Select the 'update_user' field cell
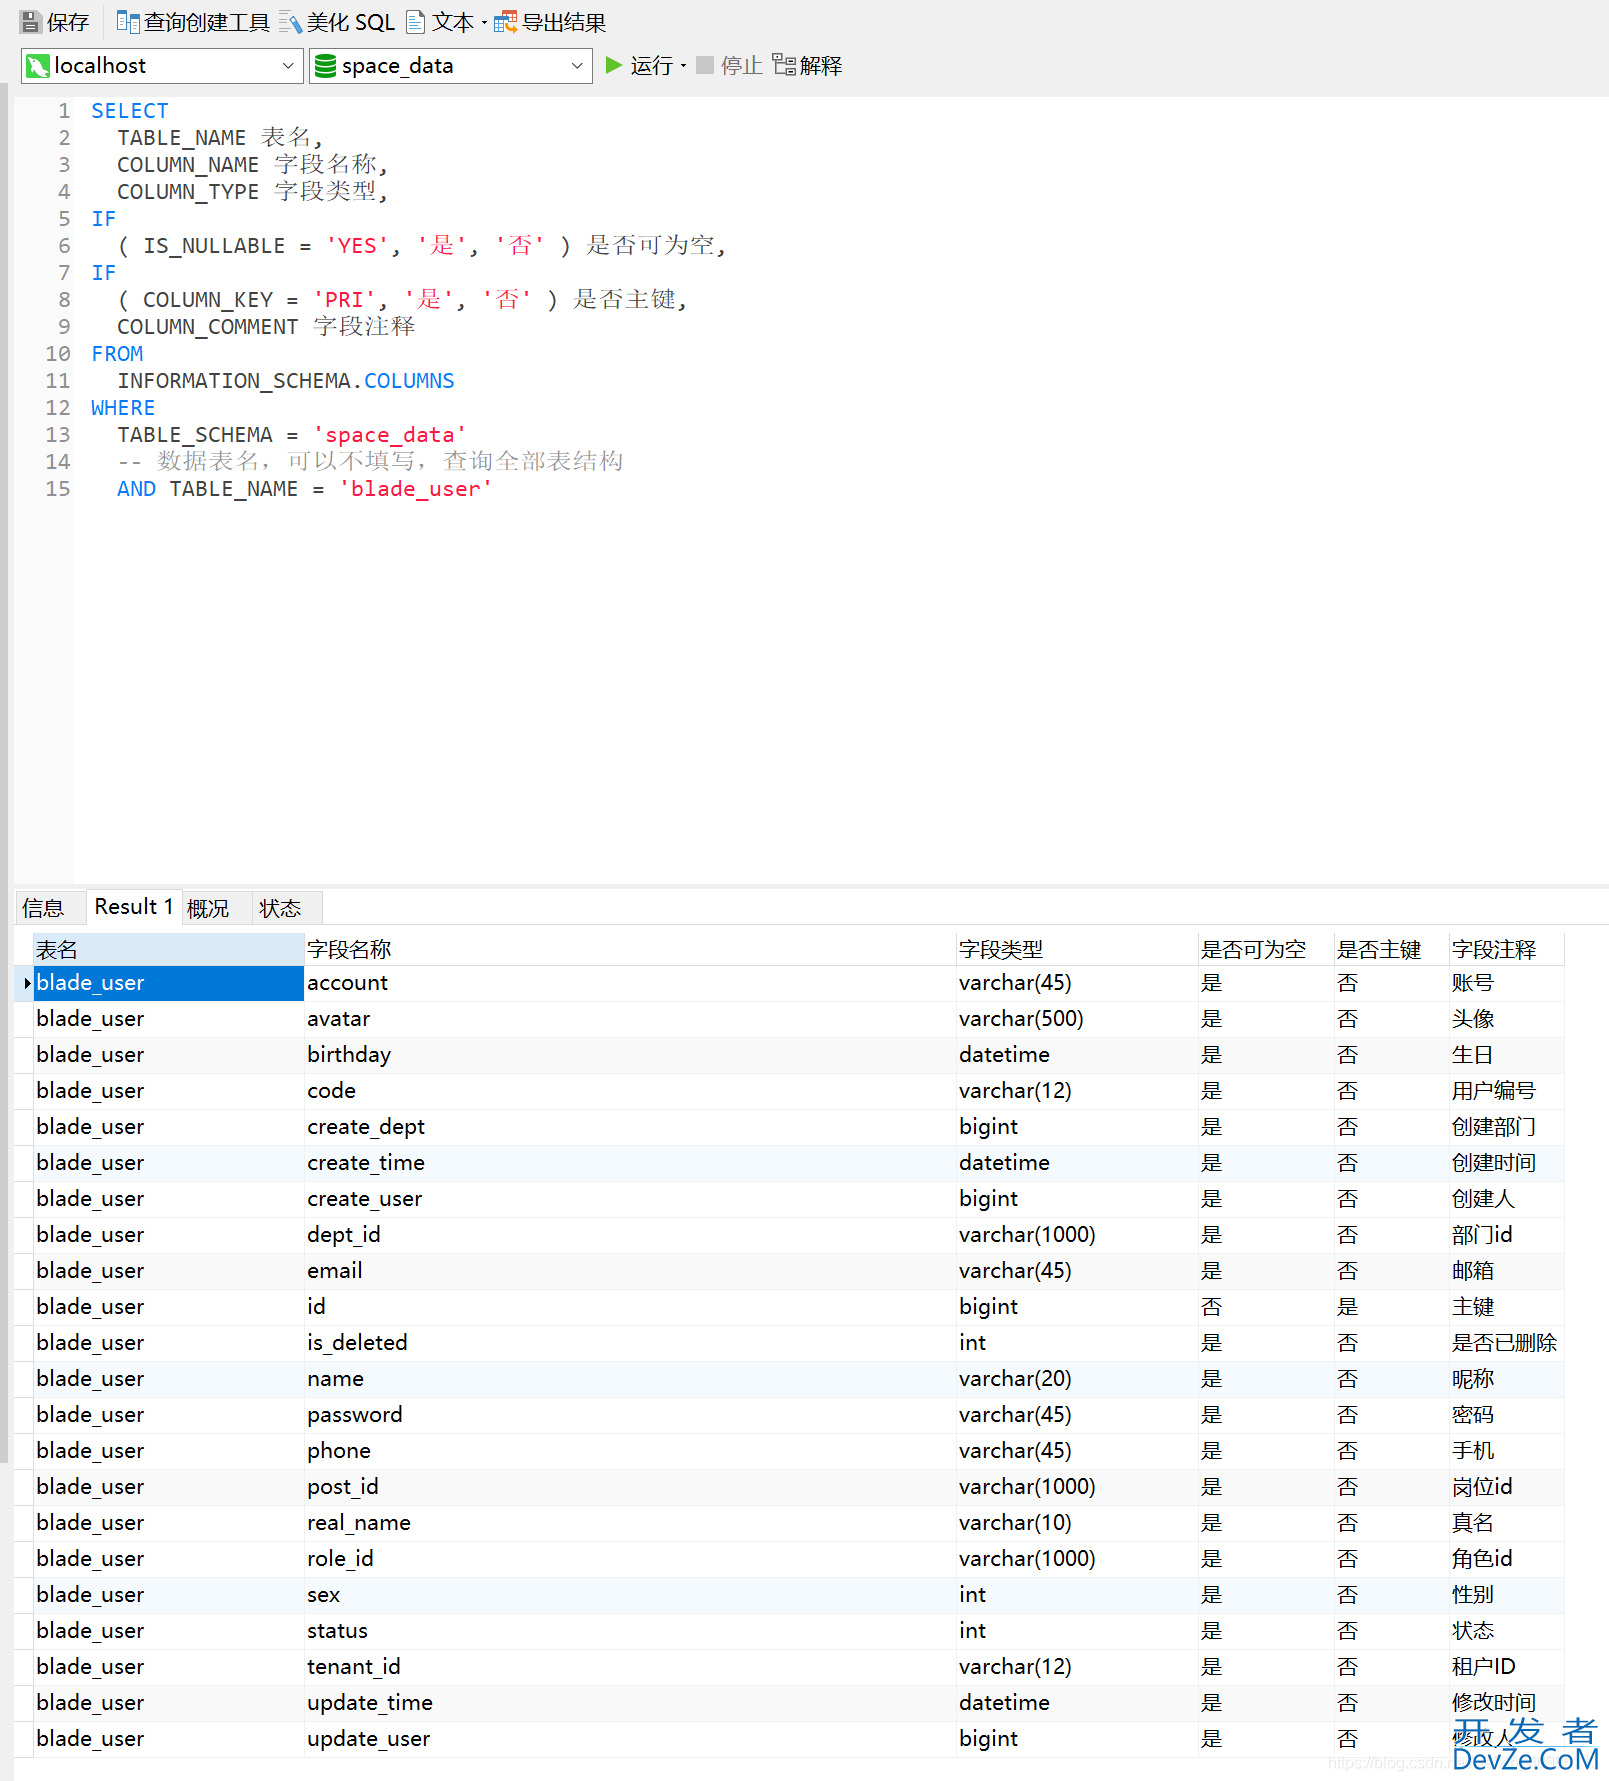The image size is (1609, 1781). pyautogui.click(x=630, y=1739)
